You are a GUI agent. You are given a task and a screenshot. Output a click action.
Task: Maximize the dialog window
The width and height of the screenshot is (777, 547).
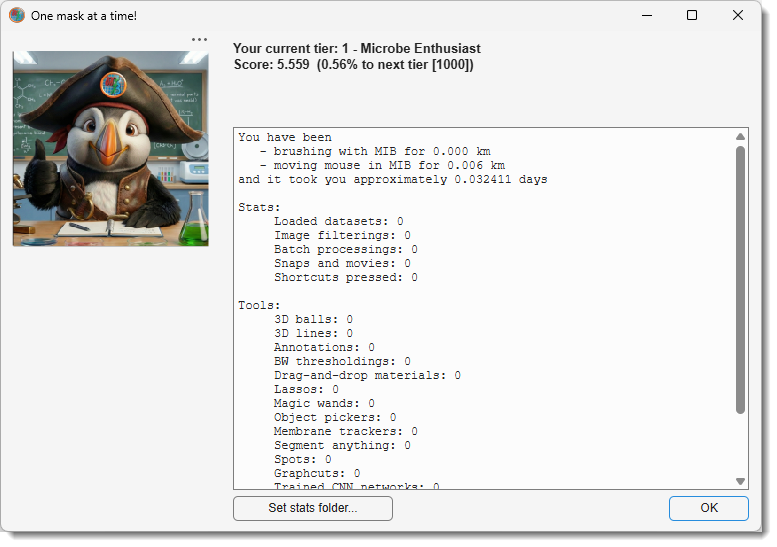tap(692, 15)
